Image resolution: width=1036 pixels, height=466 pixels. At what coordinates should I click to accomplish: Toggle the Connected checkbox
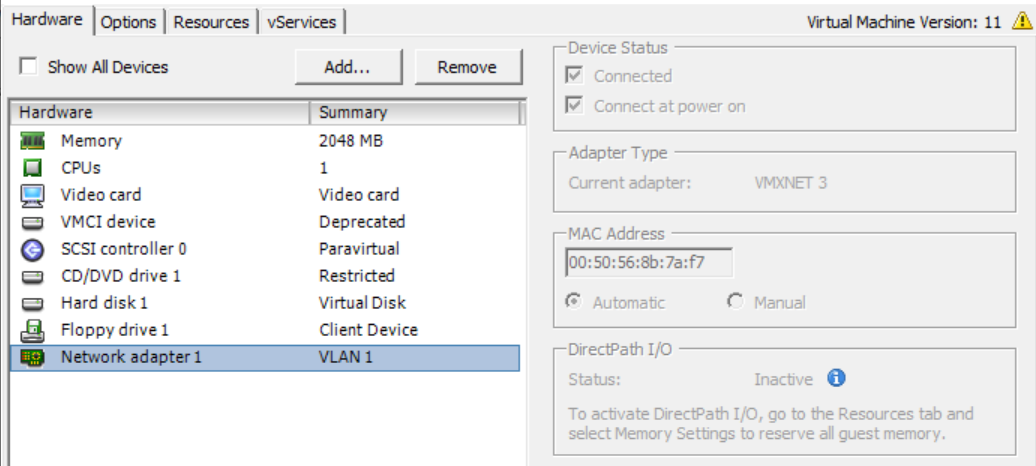(x=575, y=76)
